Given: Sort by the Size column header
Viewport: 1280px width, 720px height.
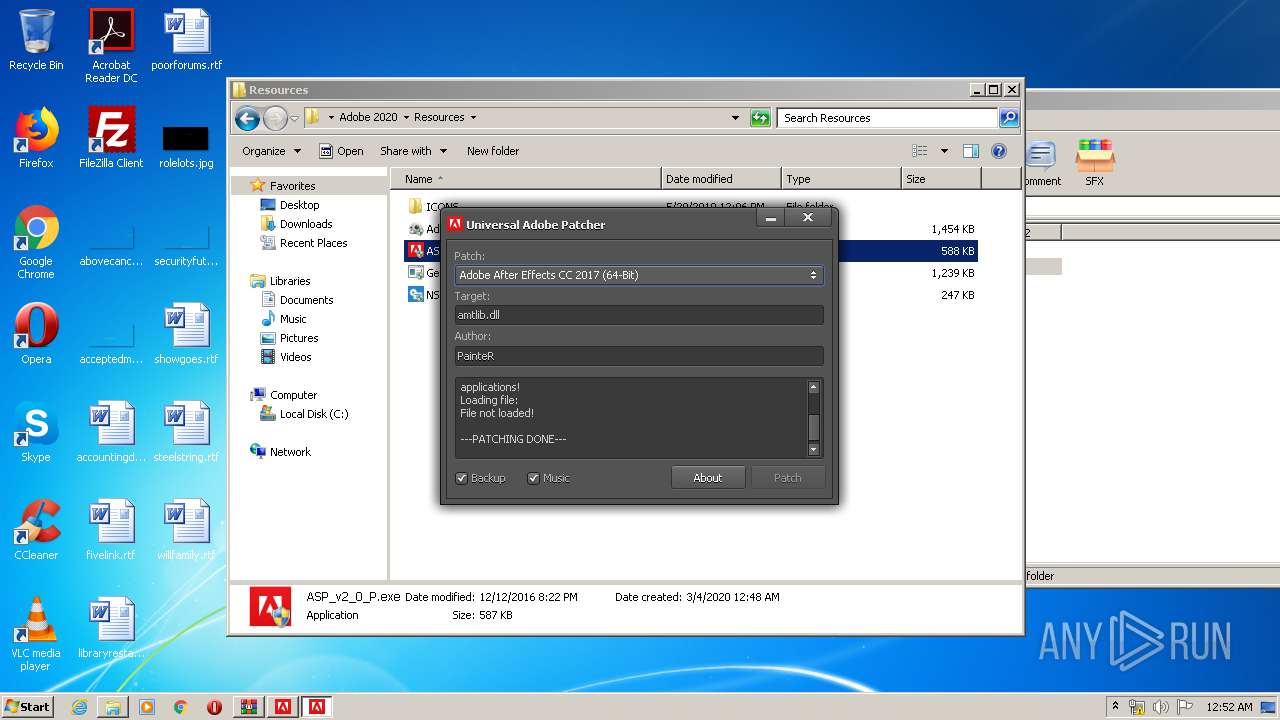Looking at the screenshot, I should pos(941,179).
